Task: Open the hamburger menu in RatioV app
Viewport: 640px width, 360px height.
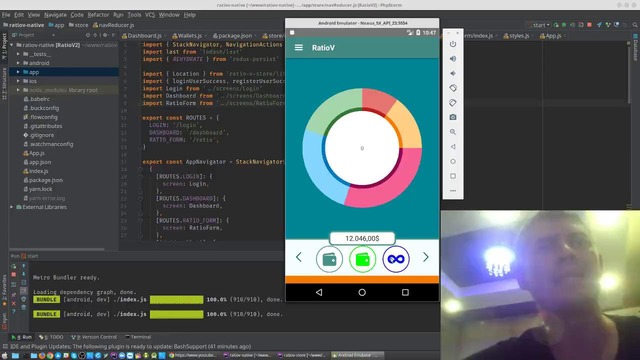Action: point(299,48)
